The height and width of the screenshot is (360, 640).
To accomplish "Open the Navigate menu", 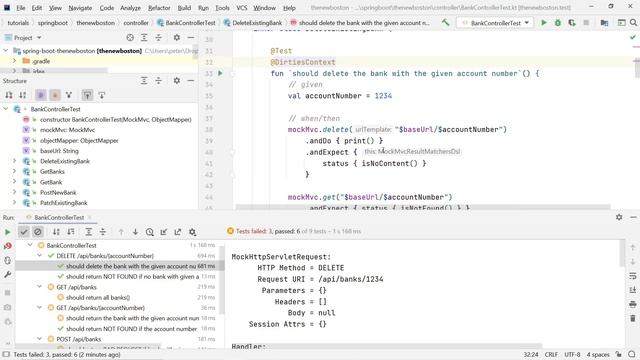I will coord(80,8).
